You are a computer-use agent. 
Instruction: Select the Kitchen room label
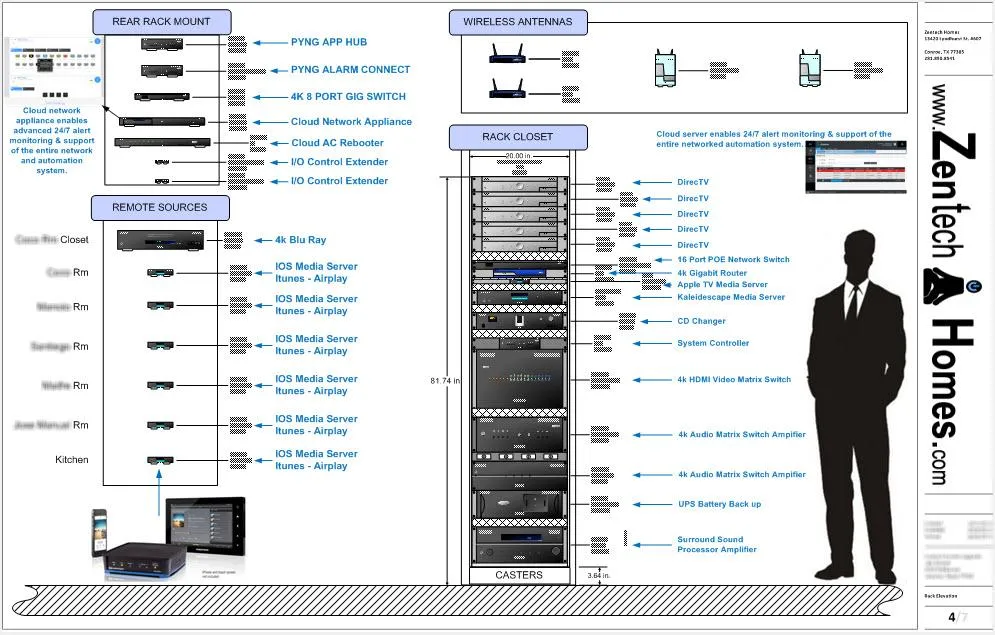(72, 459)
